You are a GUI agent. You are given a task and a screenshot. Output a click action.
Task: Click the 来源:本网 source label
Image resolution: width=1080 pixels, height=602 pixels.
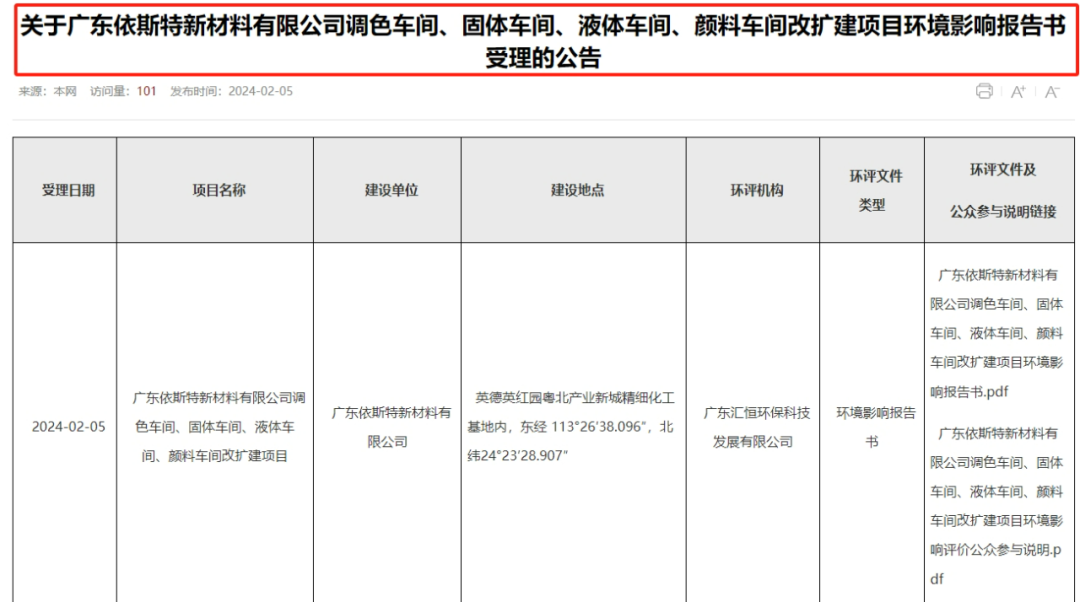[x=47, y=91]
